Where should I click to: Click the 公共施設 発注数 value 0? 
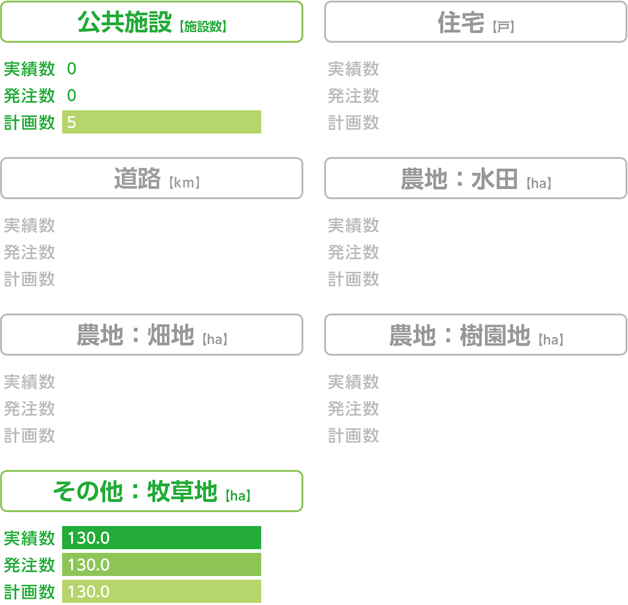[72, 95]
